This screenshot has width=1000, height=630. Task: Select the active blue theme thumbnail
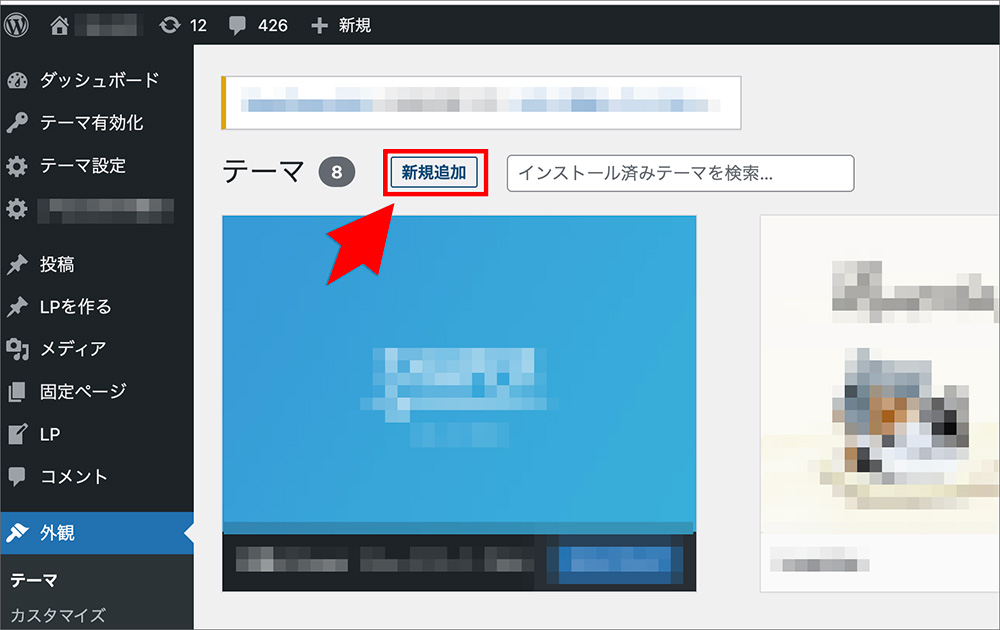(x=459, y=374)
